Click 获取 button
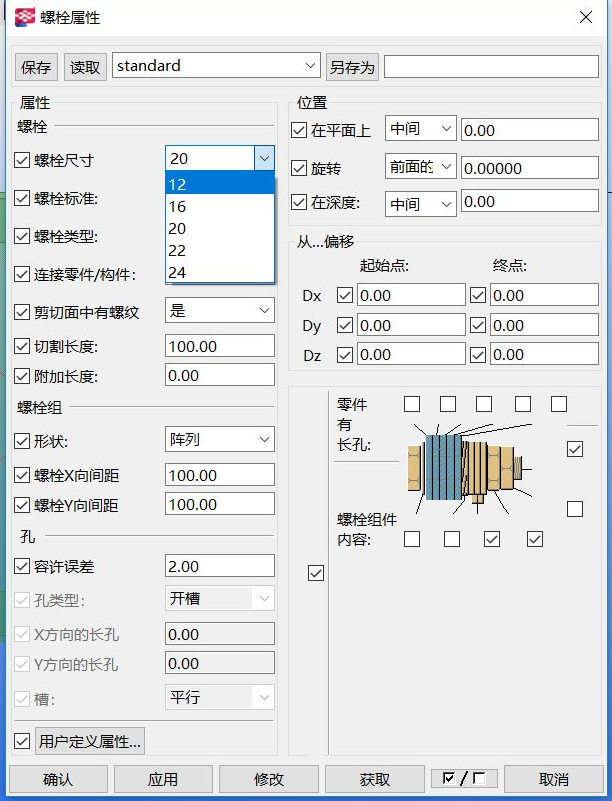The image size is (612, 801). [374, 779]
